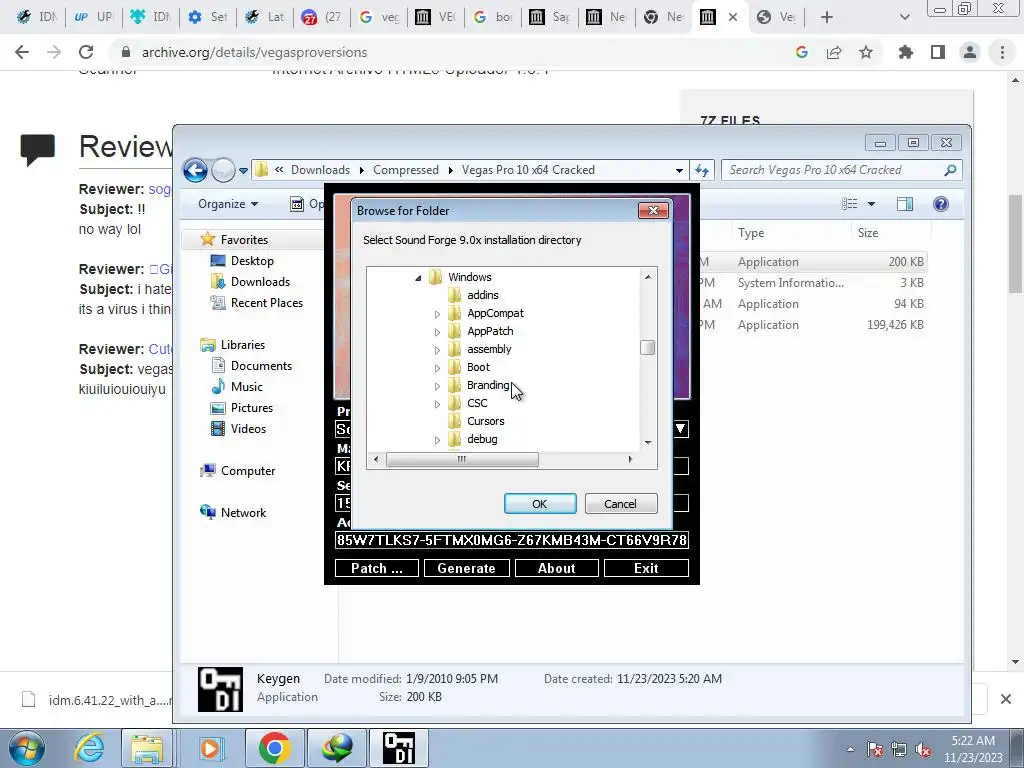This screenshot has height=768, width=1024.
Task: Open Desktop in Favorites
Action: (252, 261)
